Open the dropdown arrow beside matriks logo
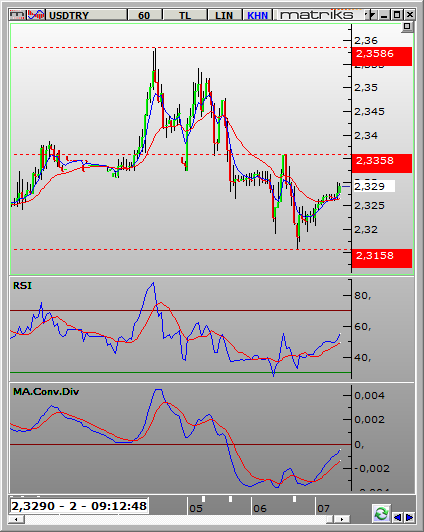Screen dimensions: 424x532 pos(372,15)
